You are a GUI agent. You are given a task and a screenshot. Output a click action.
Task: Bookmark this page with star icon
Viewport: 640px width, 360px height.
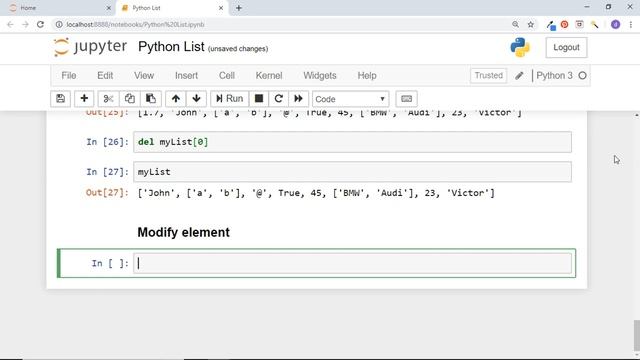531,24
